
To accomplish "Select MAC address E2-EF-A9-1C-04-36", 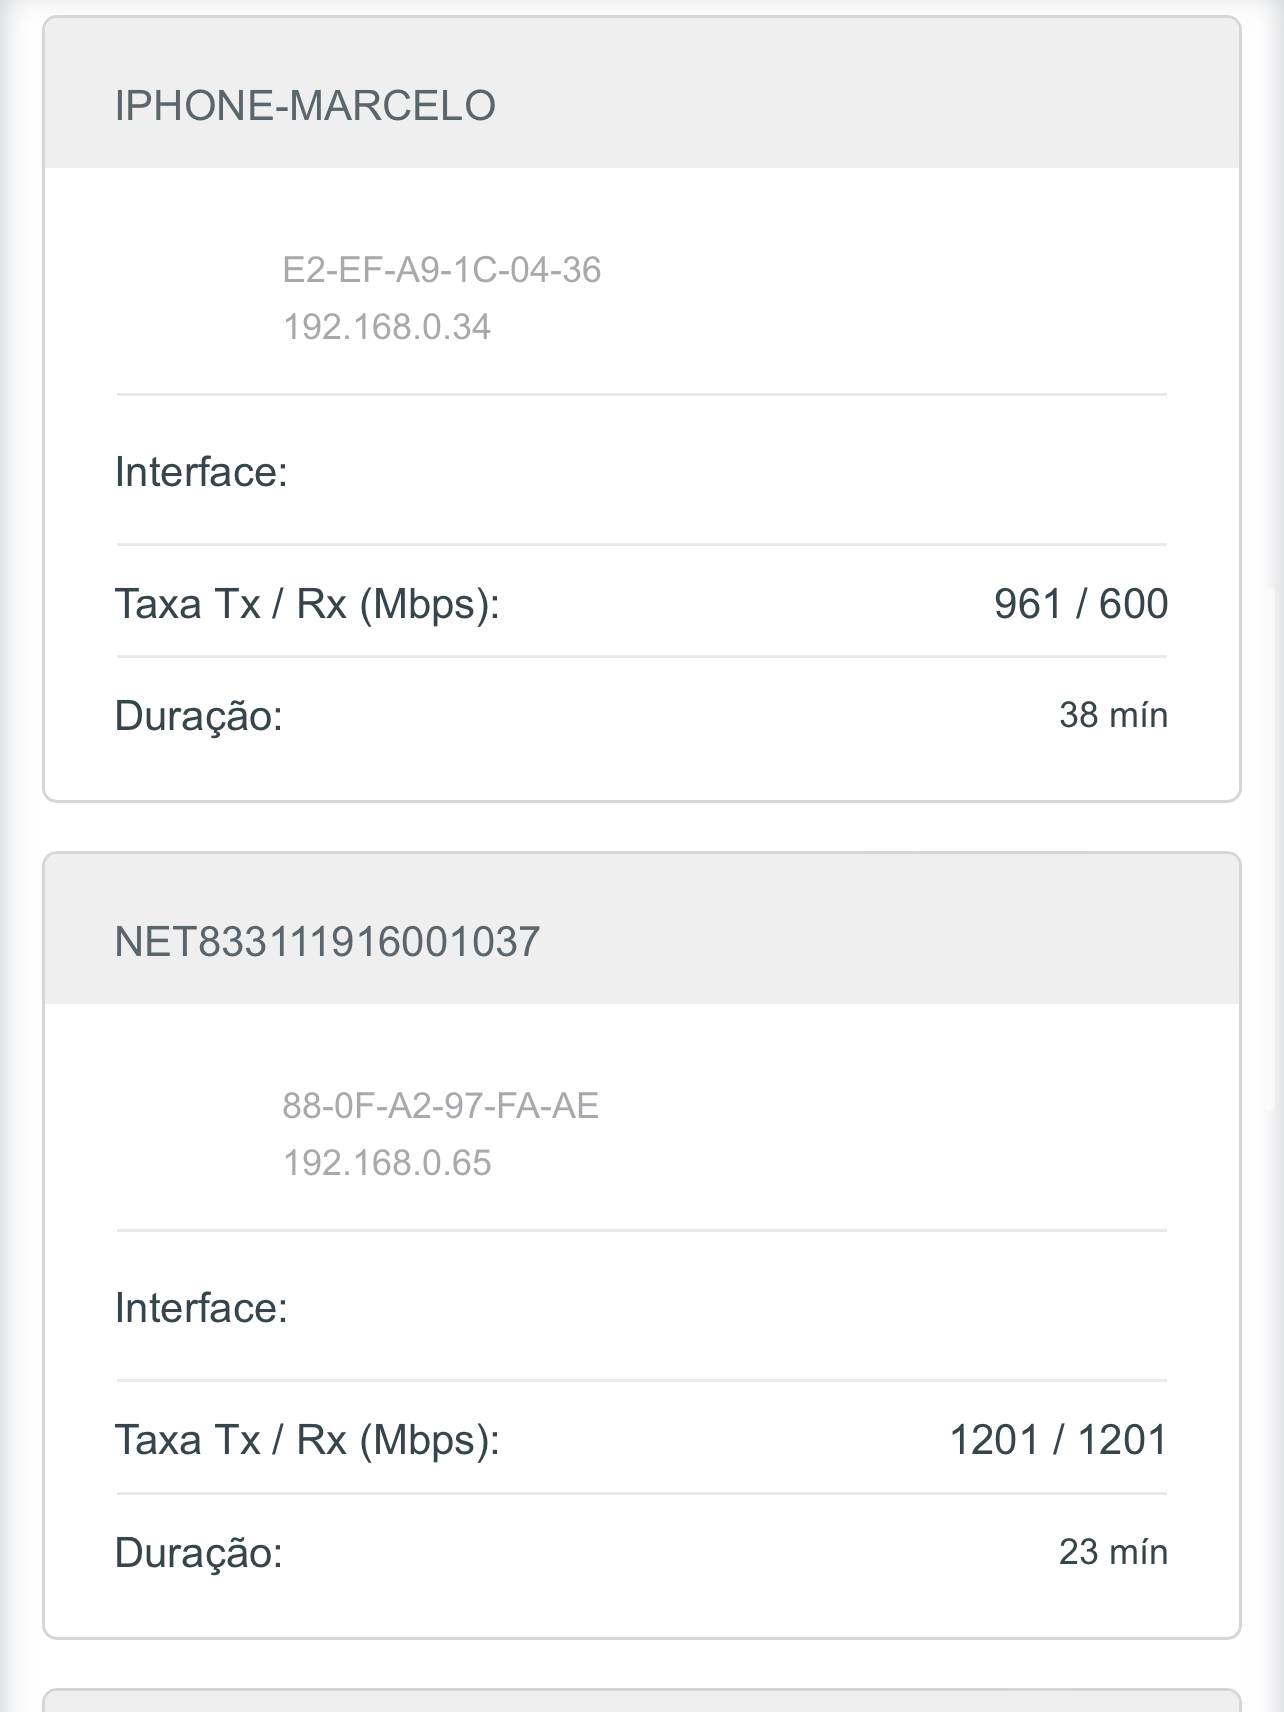I will [x=441, y=270].
